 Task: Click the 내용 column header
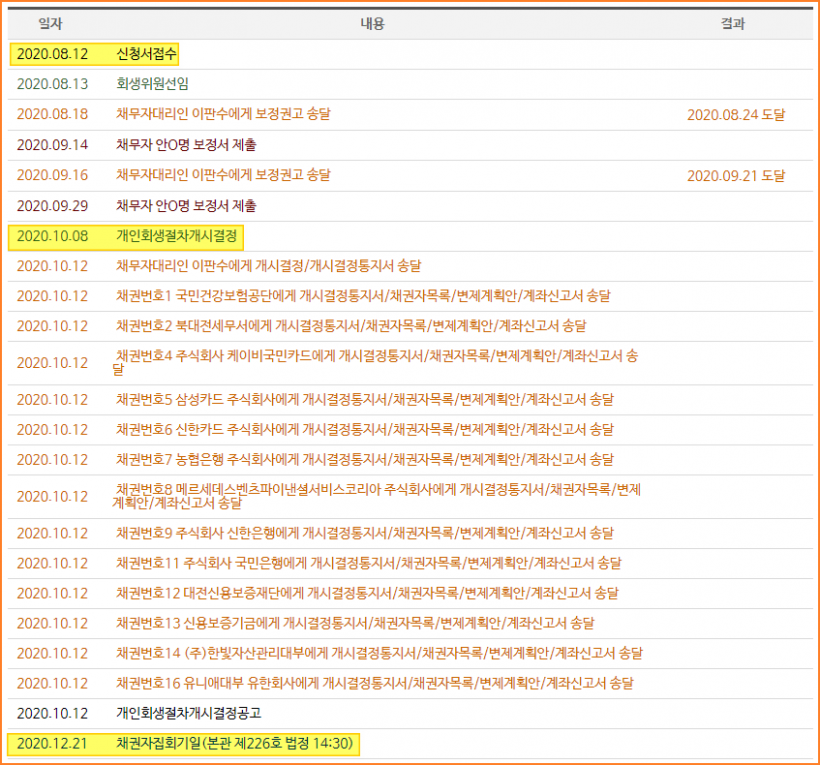372,24
